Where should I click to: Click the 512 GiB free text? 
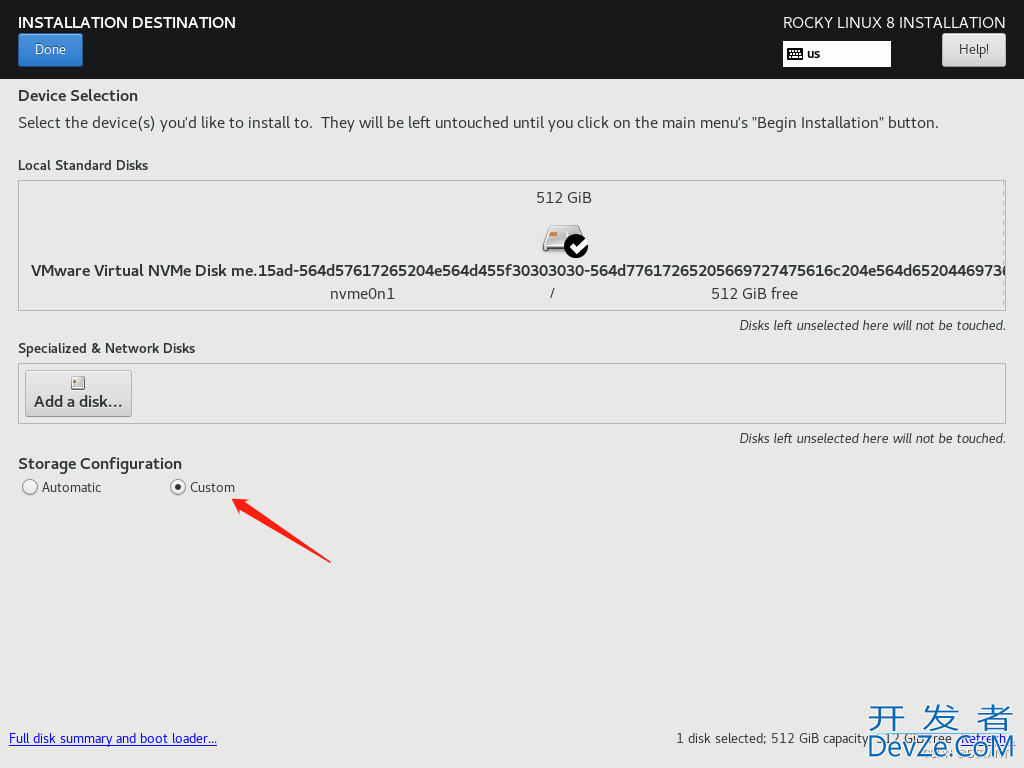(754, 294)
